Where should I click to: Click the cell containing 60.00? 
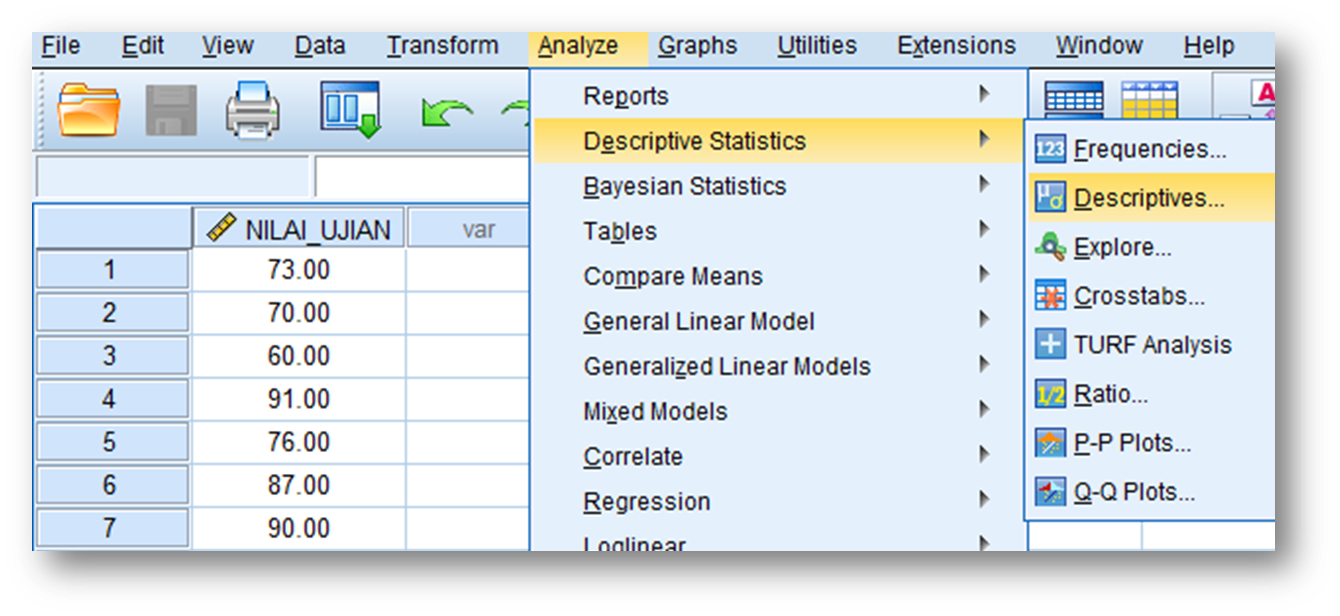pos(299,356)
